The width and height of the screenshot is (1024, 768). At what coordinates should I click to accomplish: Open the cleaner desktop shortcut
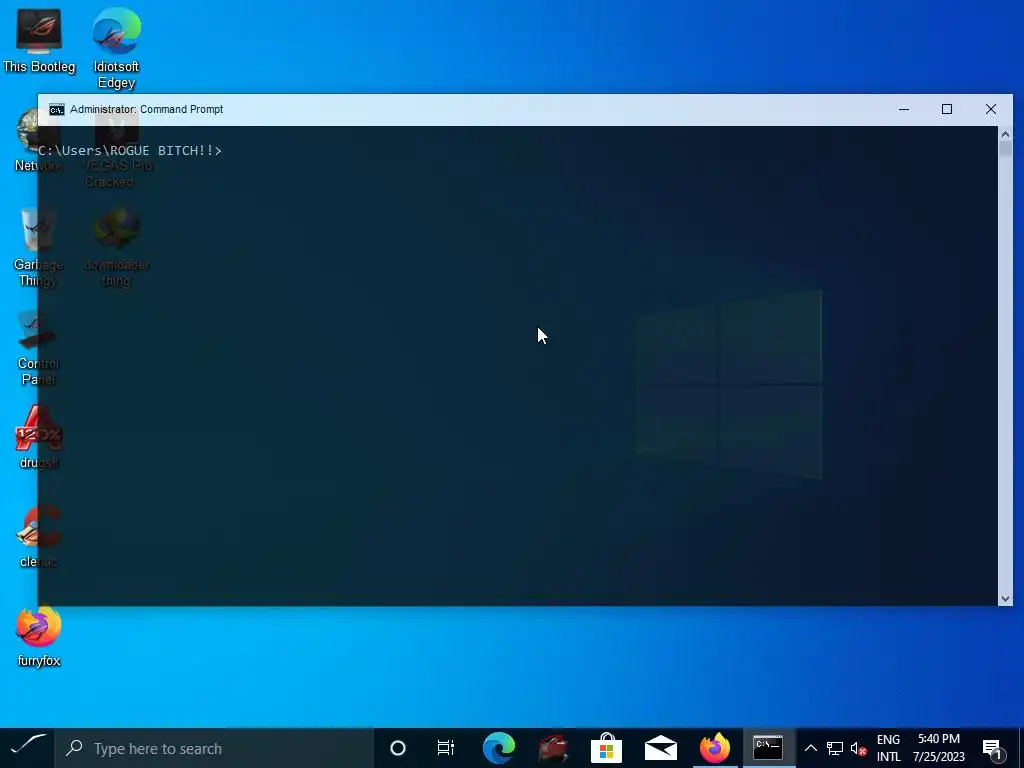tap(39, 537)
